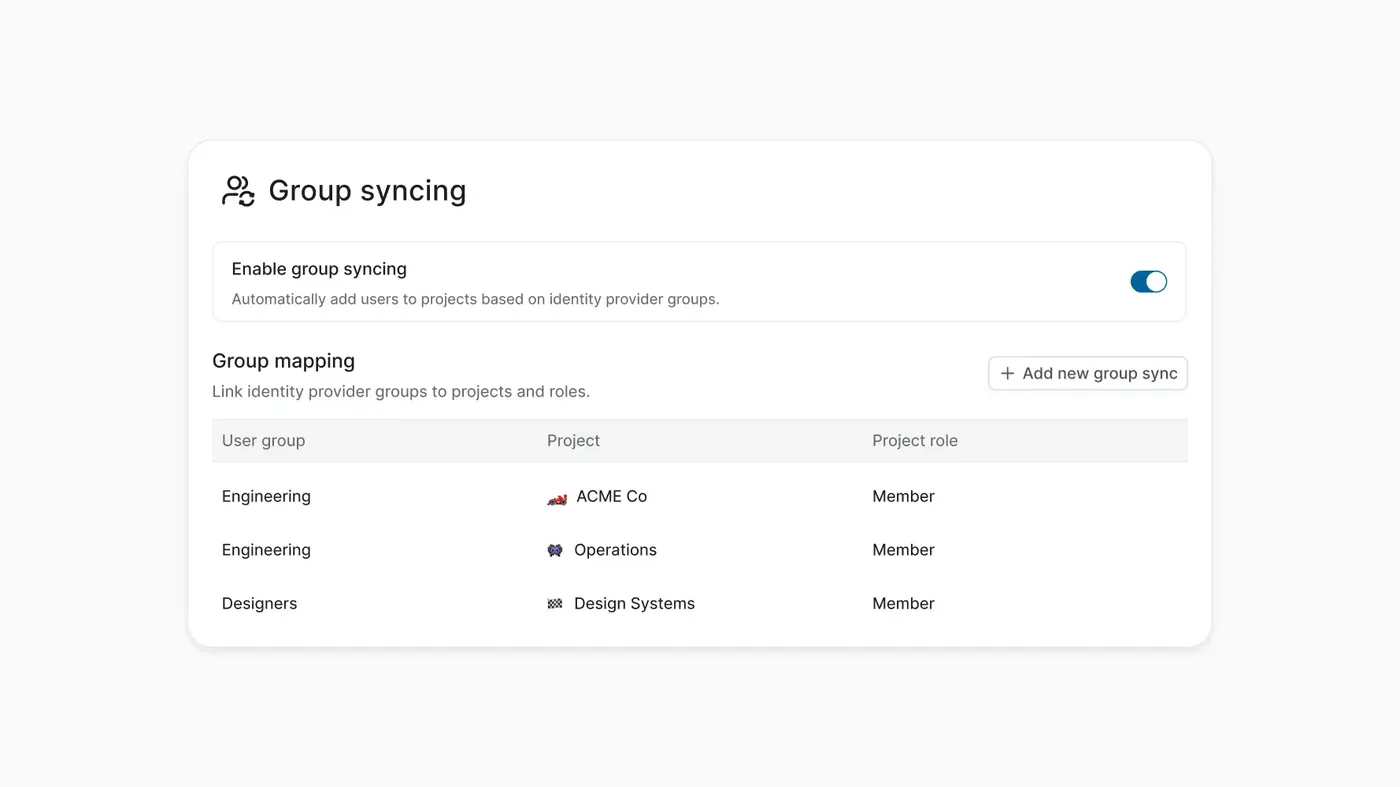Image resolution: width=1400 pixels, height=787 pixels.
Task: Click the Enable group syncing label
Action: click(319, 269)
